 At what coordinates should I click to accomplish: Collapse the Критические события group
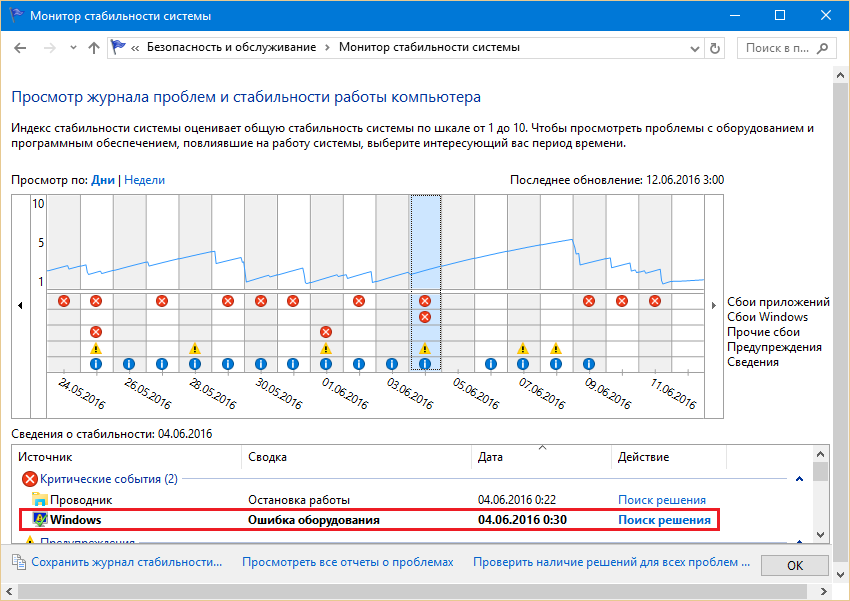point(799,479)
